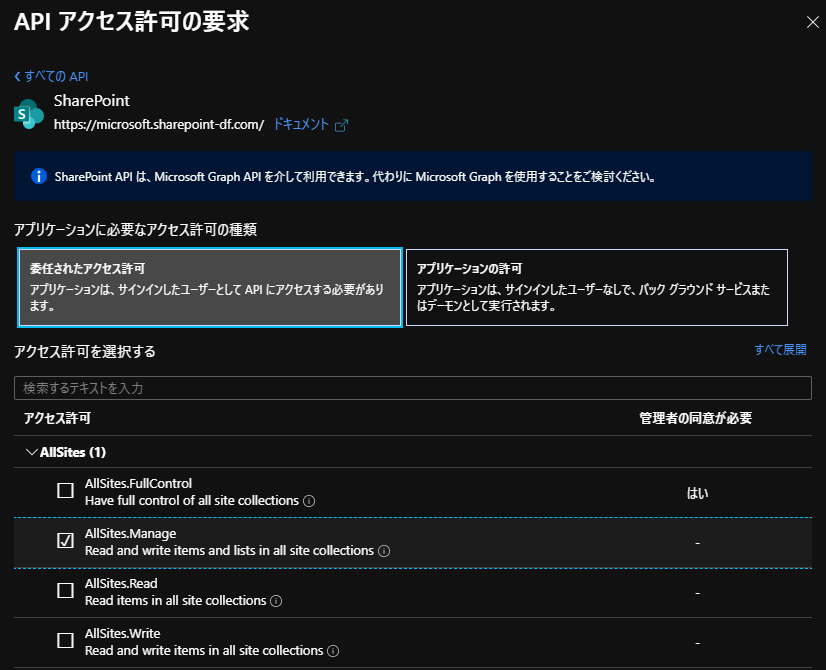Click the SharePoint title text
Image resolution: width=826 pixels, height=670 pixels.
(x=92, y=101)
